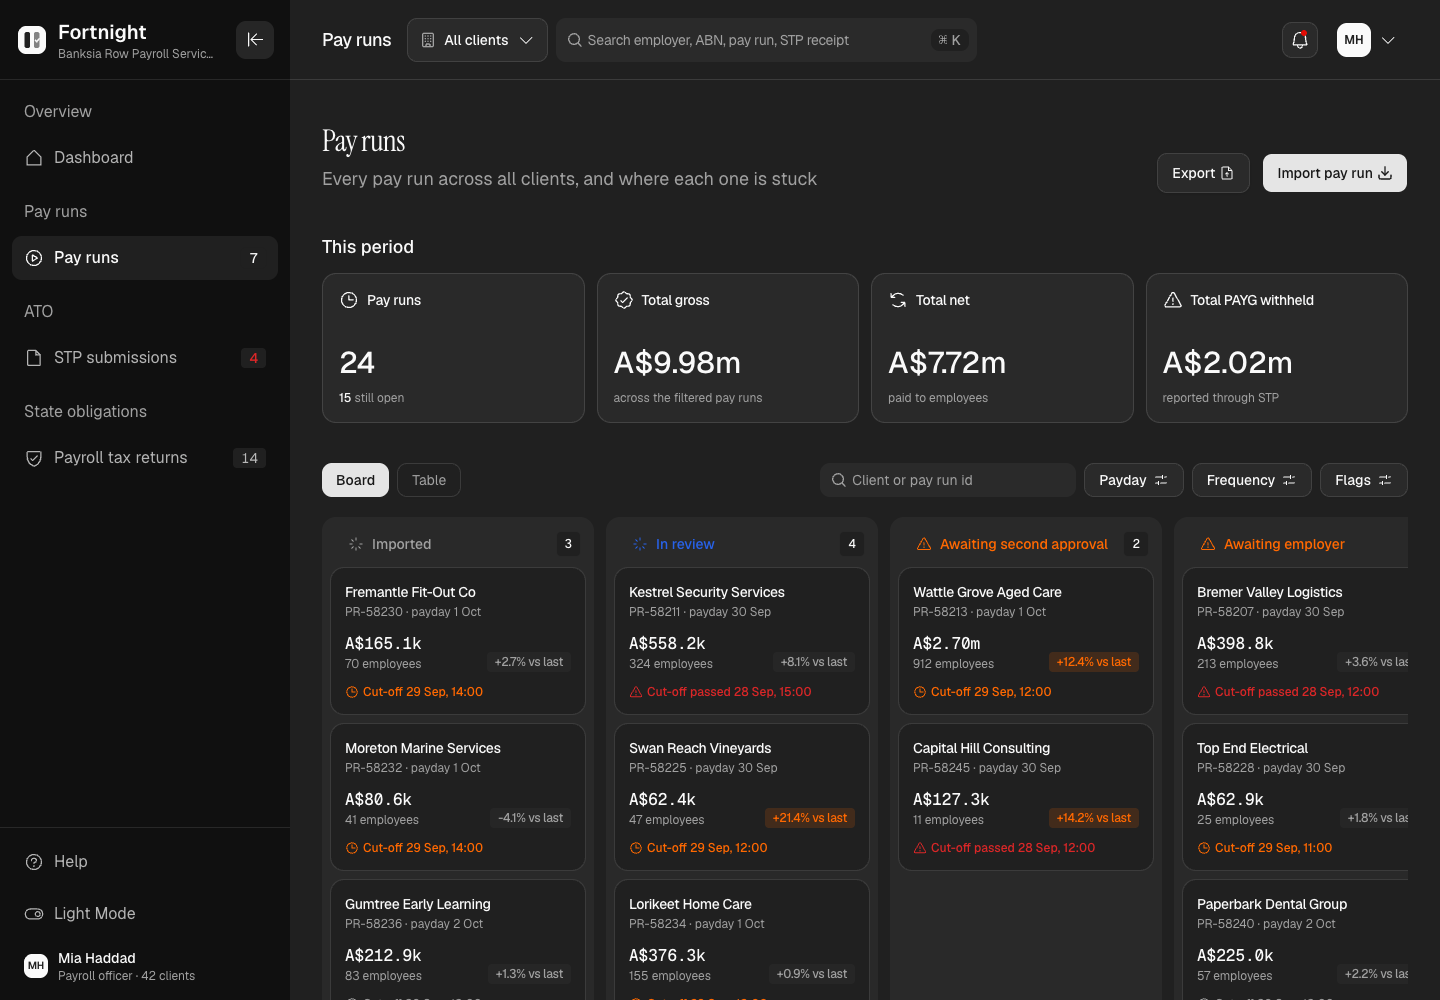Click the STP submissions document icon
The image size is (1440, 1000).
coord(34,358)
